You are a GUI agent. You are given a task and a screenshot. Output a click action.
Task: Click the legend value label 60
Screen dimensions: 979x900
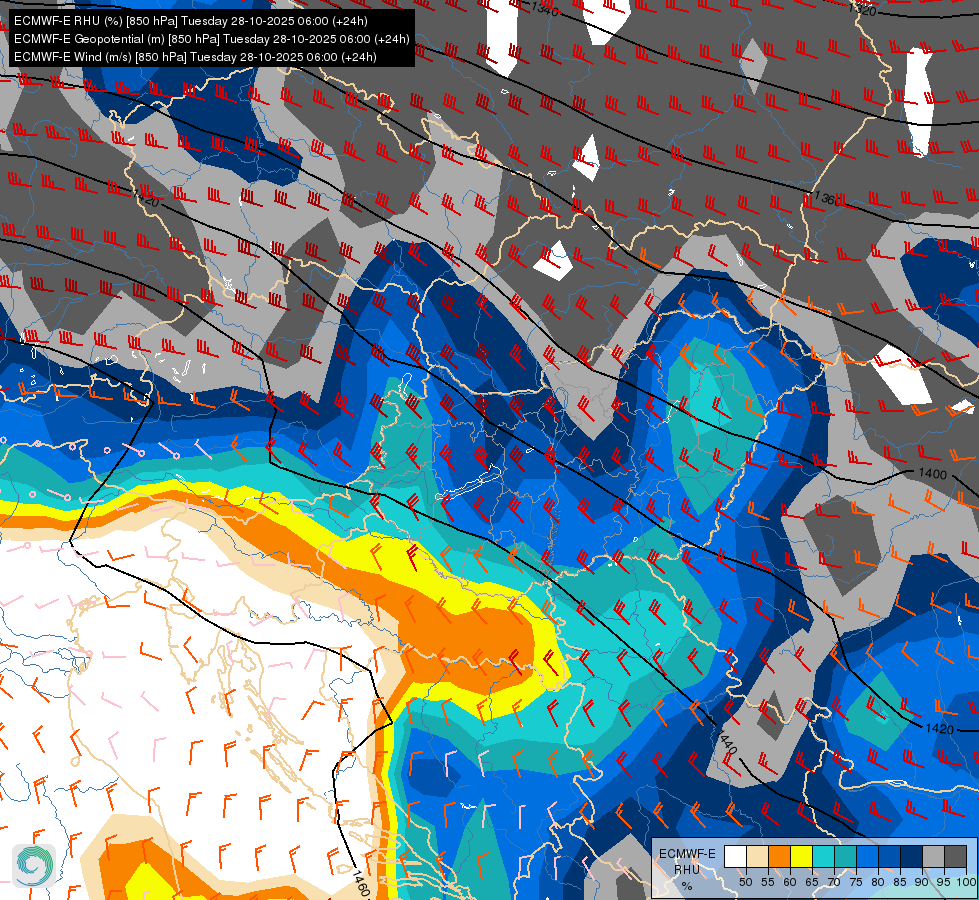click(x=790, y=882)
